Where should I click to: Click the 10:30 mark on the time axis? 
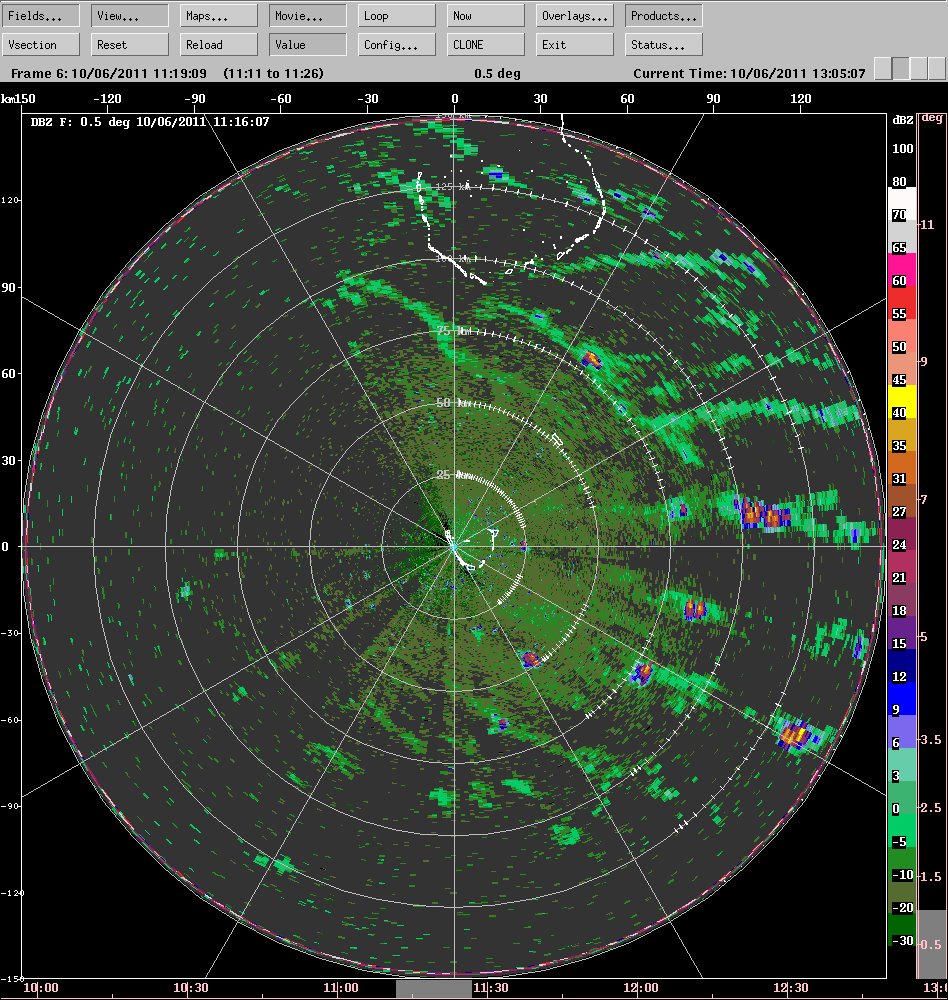coord(191,988)
